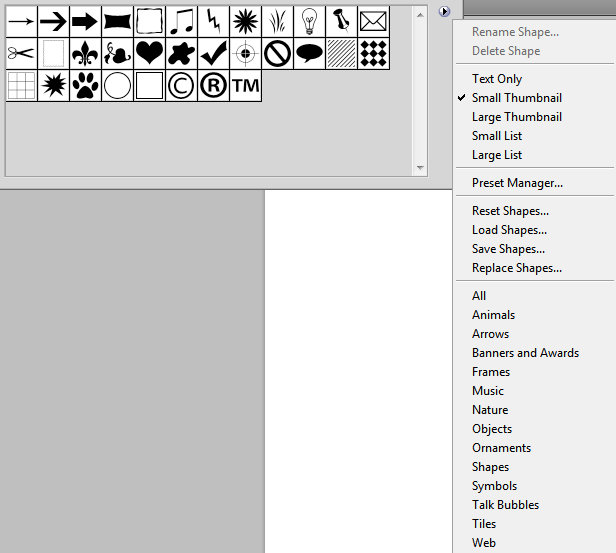Choose Load Shapes
This screenshot has width=616, height=553.
click(509, 230)
